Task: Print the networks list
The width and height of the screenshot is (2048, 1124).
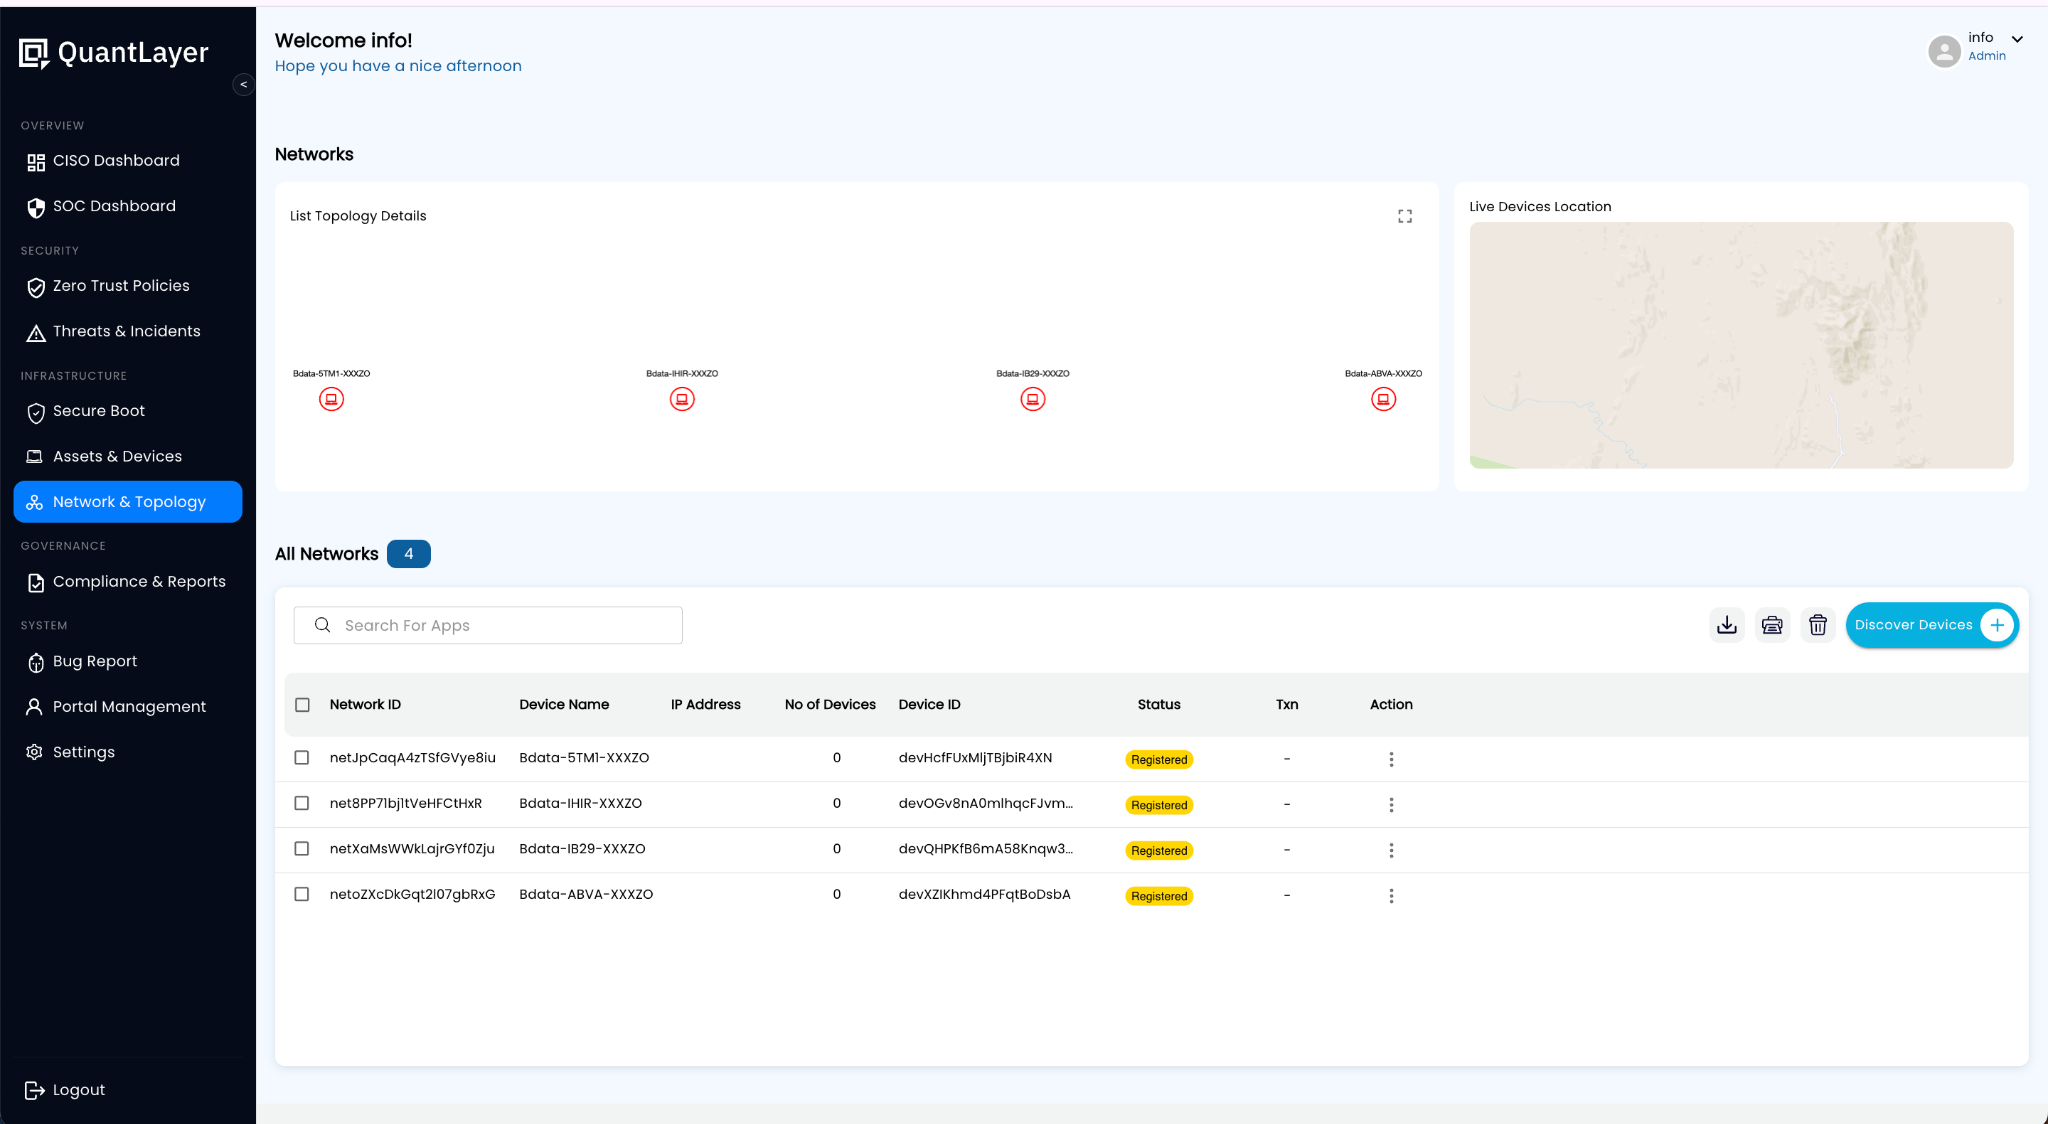Action: coord(1772,624)
